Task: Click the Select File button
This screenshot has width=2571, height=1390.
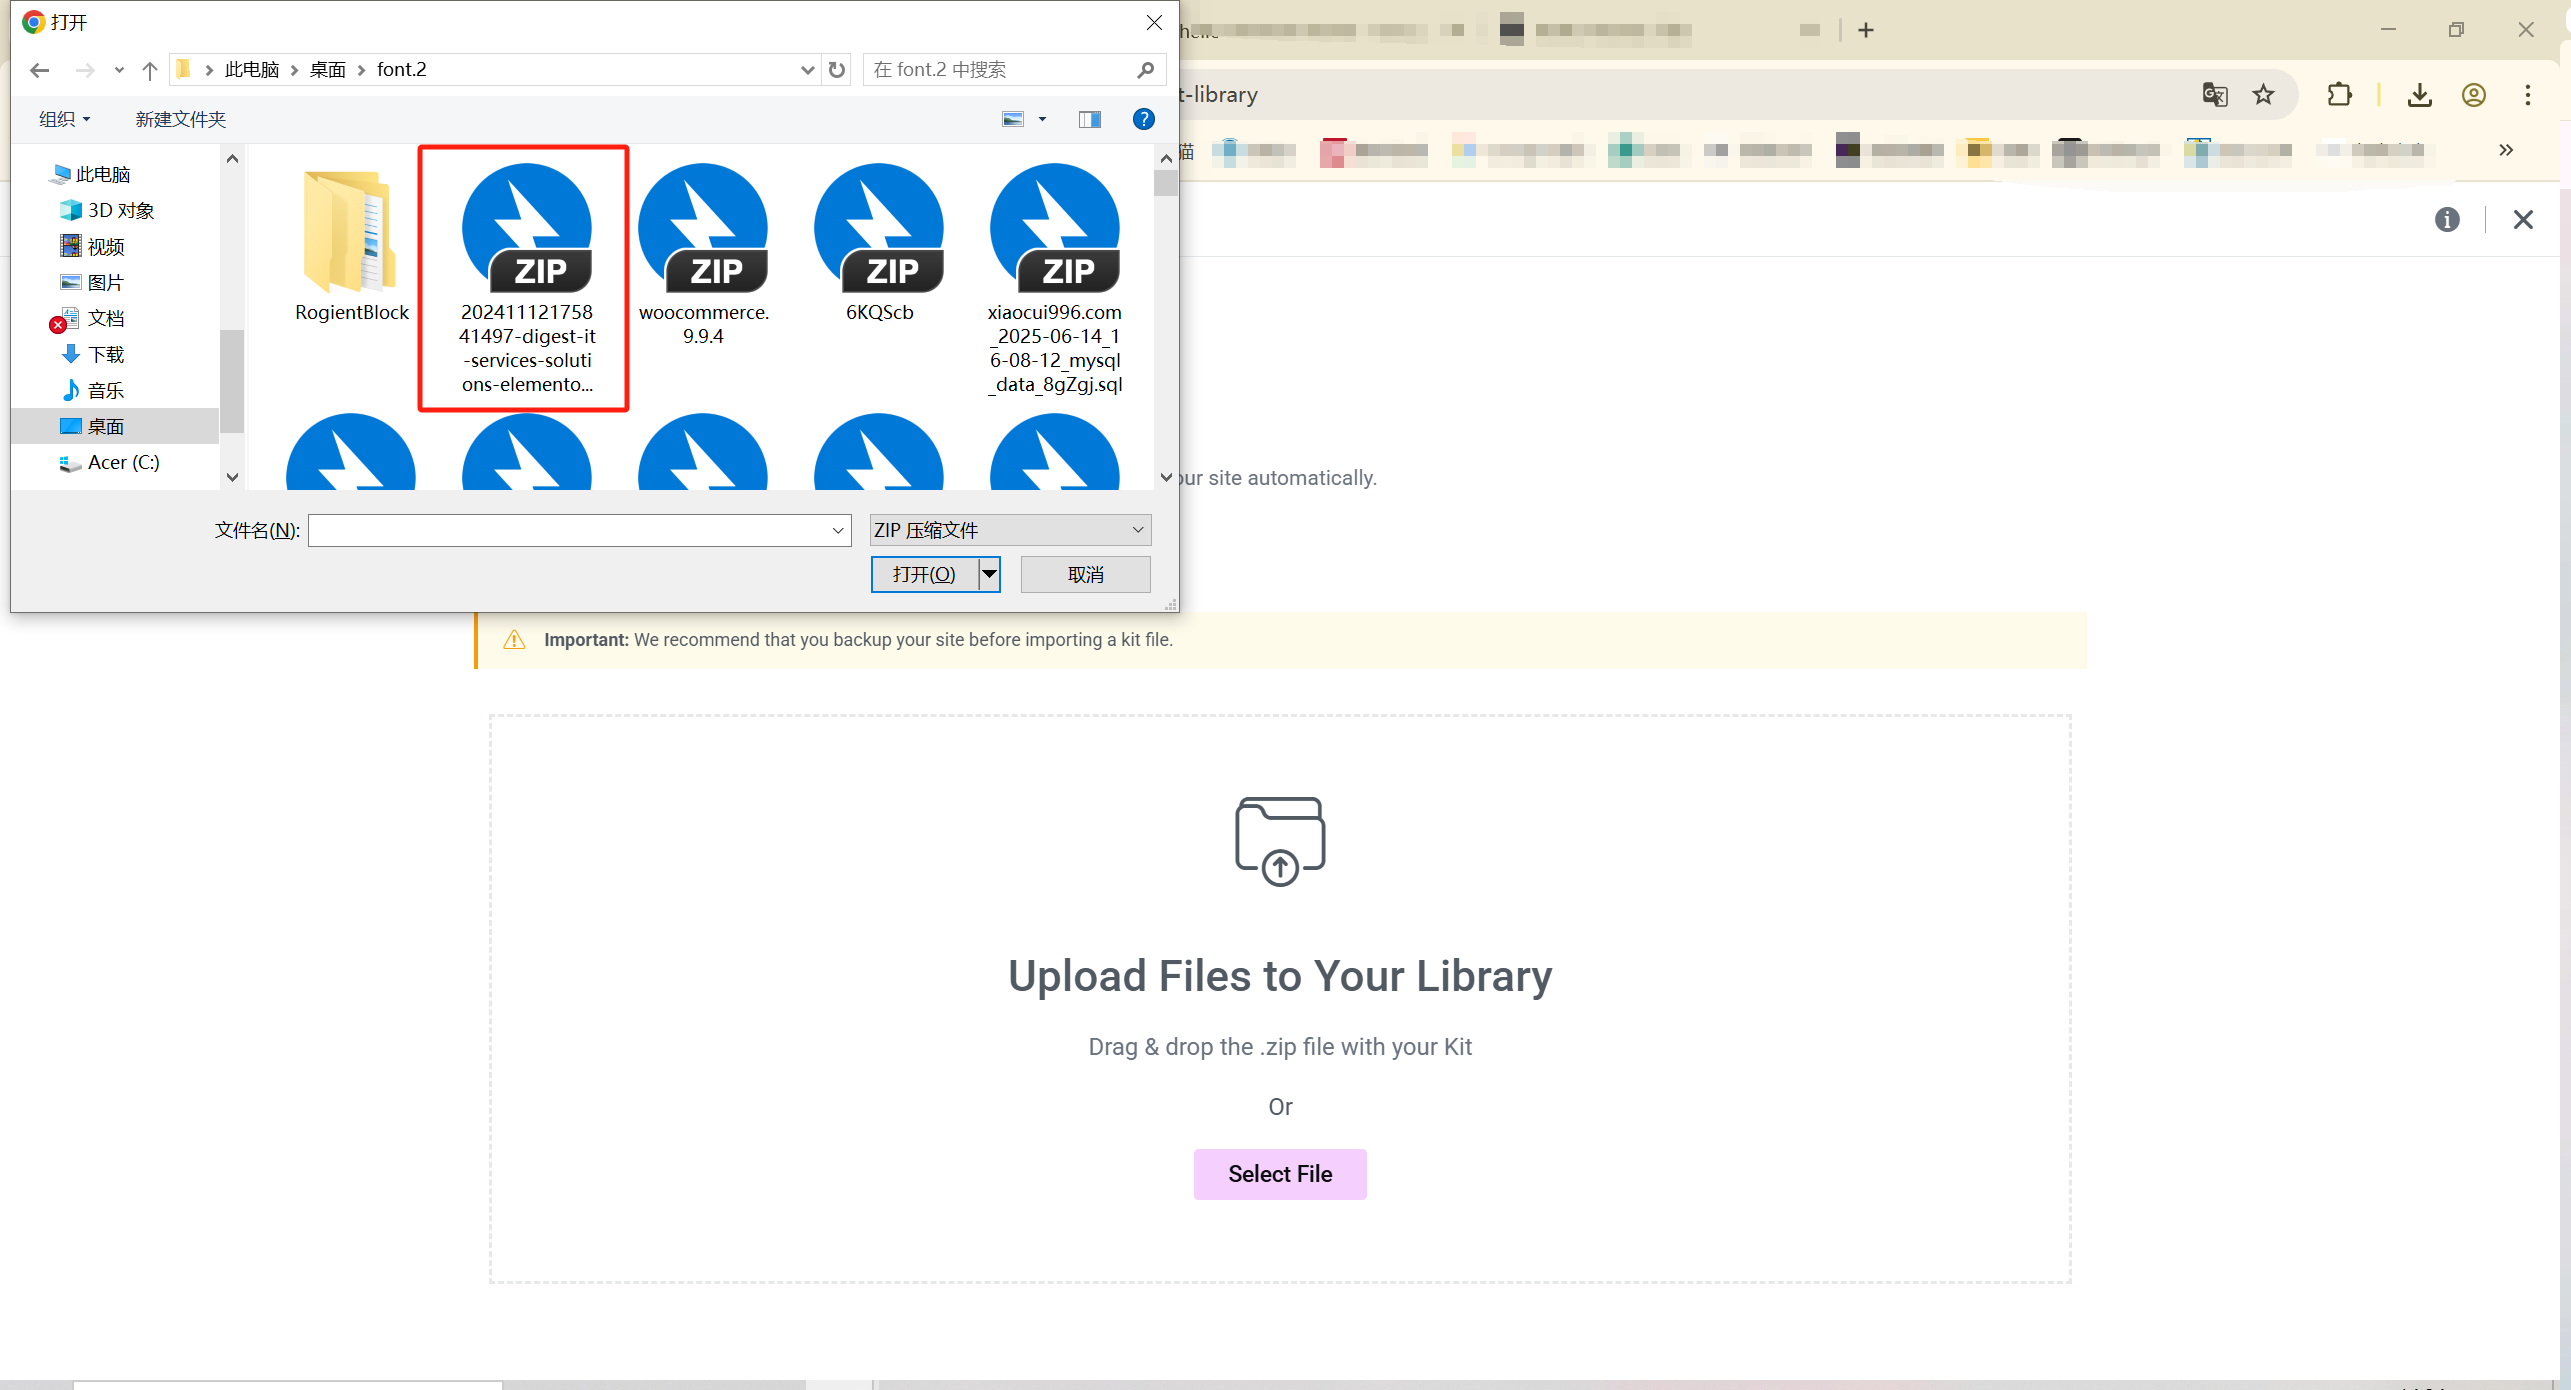Action: [1279, 1174]
